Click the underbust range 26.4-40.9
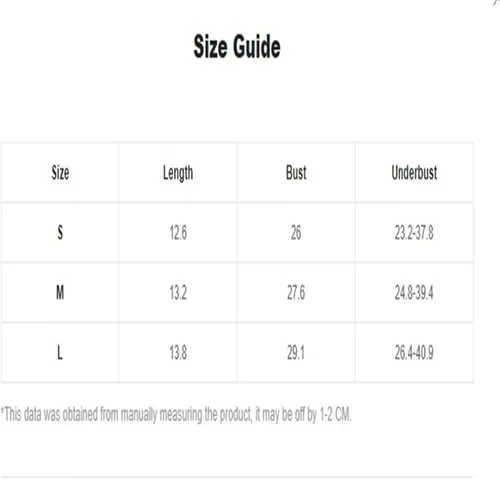This screenshot has width=500, height=479. point(414,353)
